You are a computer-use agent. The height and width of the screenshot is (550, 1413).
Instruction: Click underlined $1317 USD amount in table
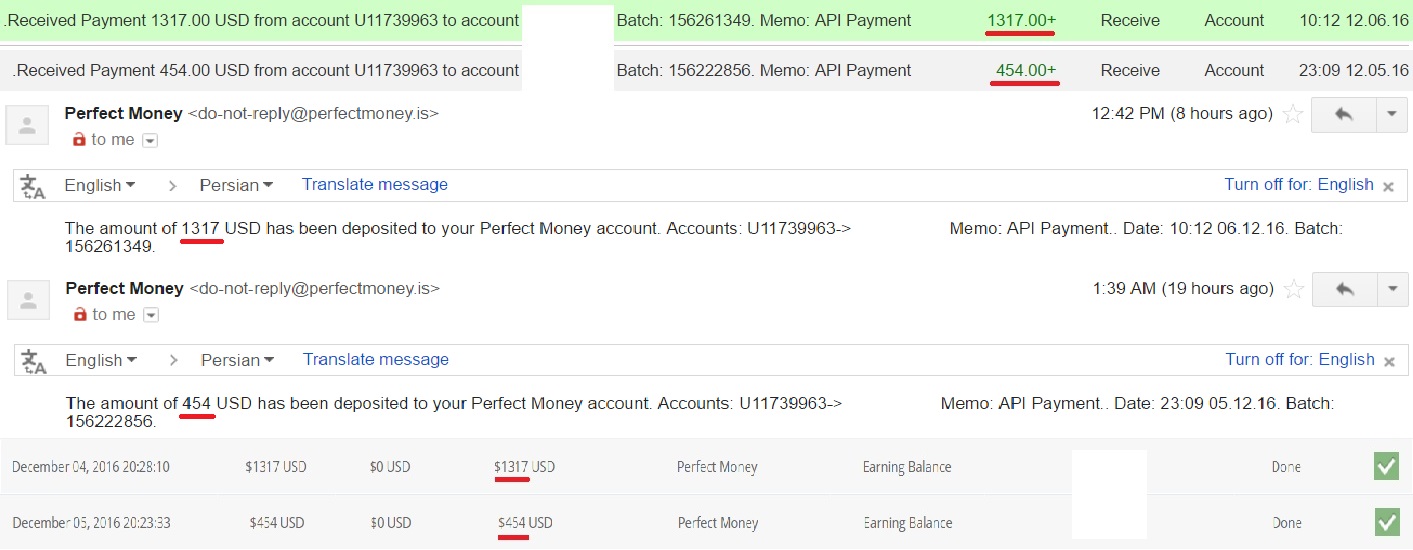pyautogui.click(x=524, y=467)
